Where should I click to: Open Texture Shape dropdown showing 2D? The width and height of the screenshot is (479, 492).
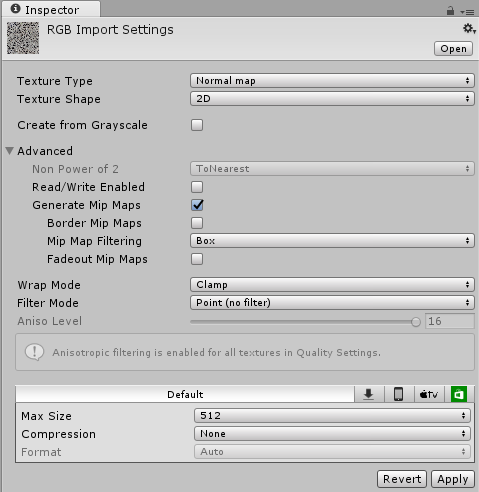tap(332, 99)
